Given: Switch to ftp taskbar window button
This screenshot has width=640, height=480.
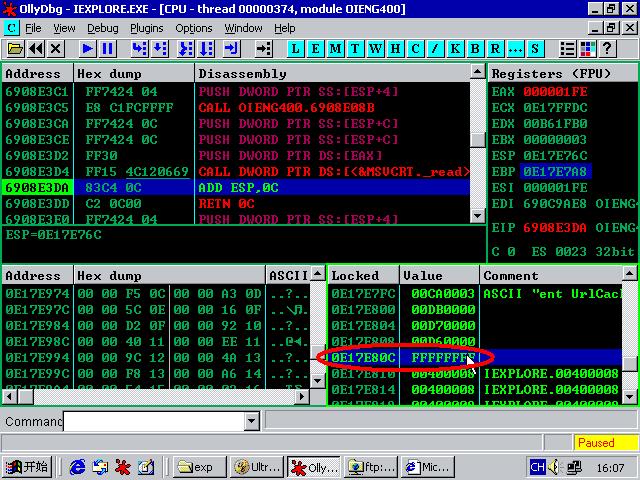Looking at the screenshot, I should [371, 467].
